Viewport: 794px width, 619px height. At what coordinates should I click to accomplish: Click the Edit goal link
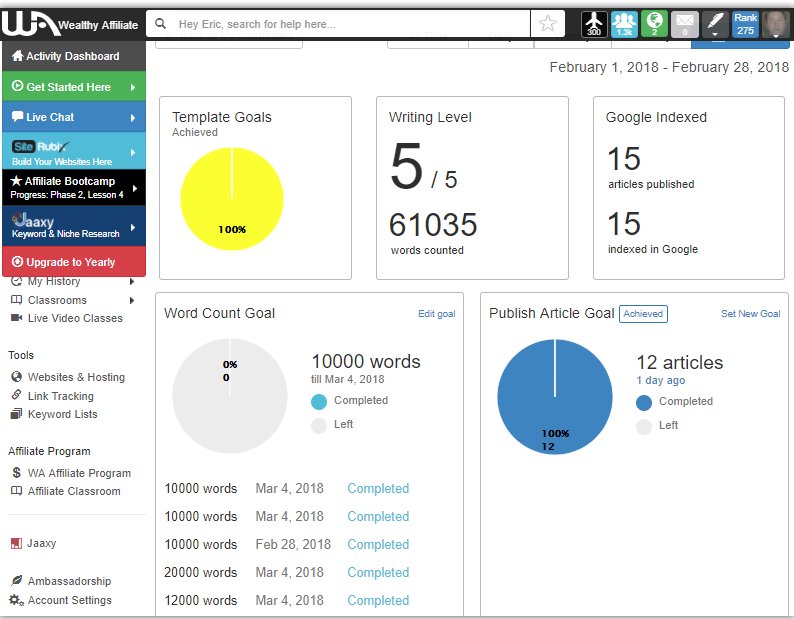coord(436,314)
